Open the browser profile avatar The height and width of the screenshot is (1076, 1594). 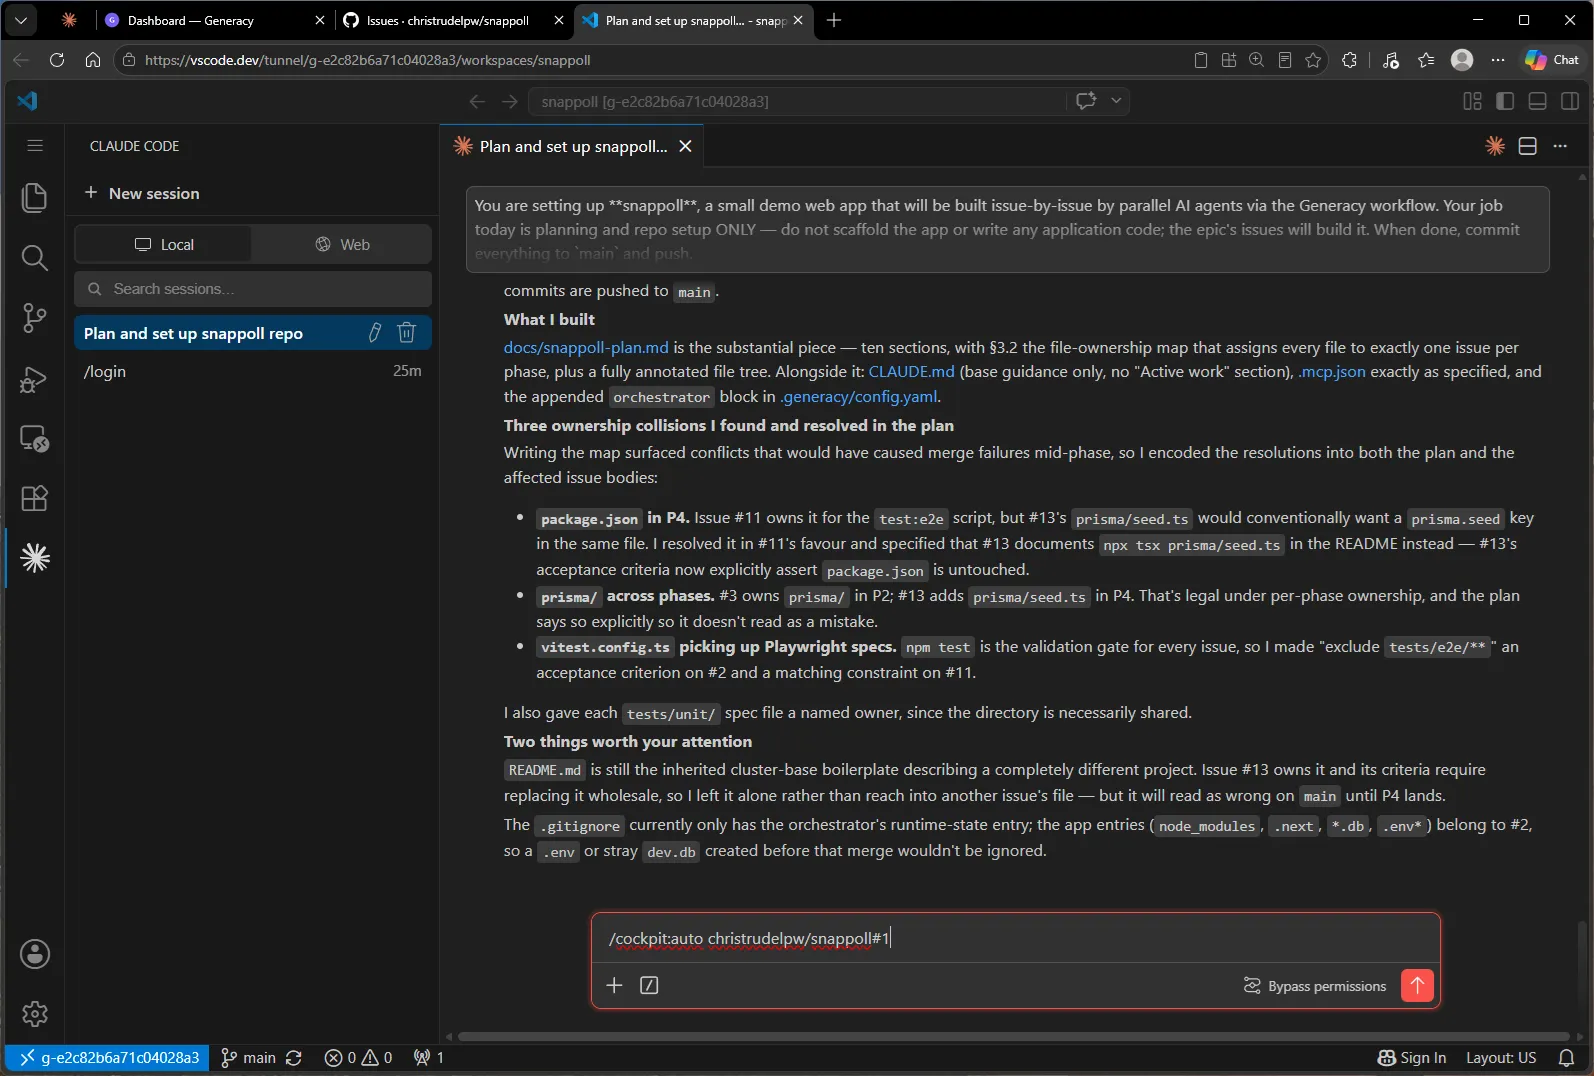tap(1462, 60)
